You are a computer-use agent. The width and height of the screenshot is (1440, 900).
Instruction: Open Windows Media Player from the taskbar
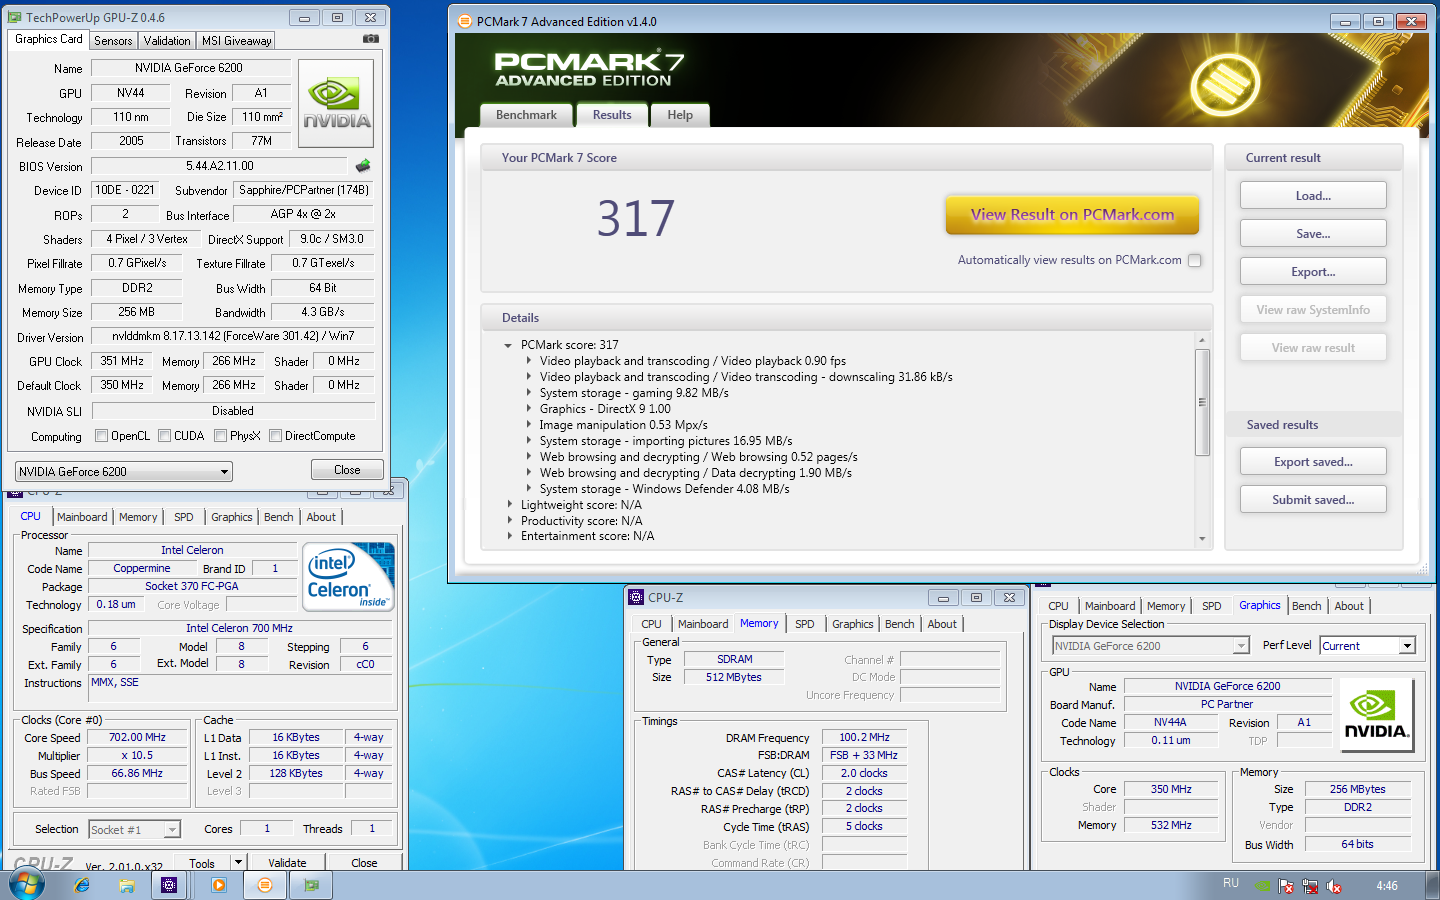(x=219, y=885)
